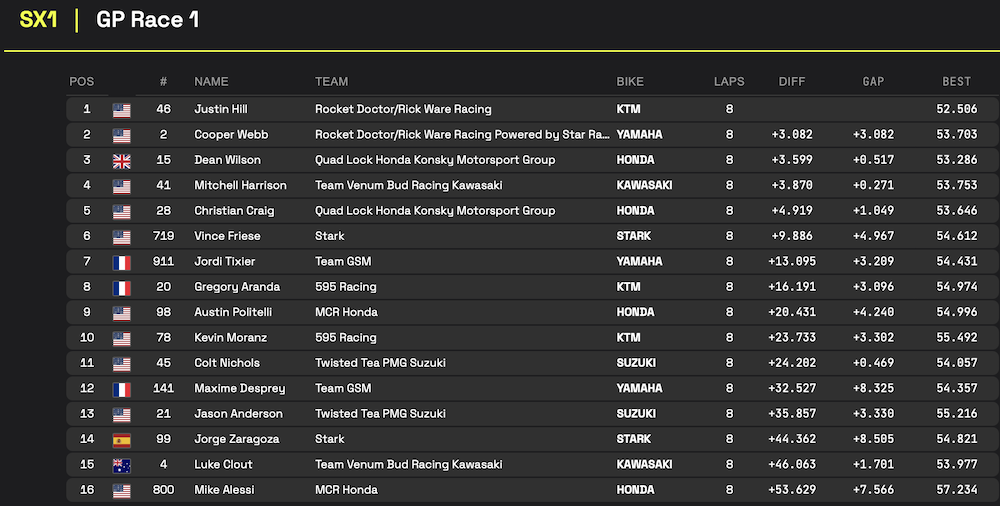Click the French flag beside Maxime Desprey
The image size is (1000, 506).
(x=121, y=390)
